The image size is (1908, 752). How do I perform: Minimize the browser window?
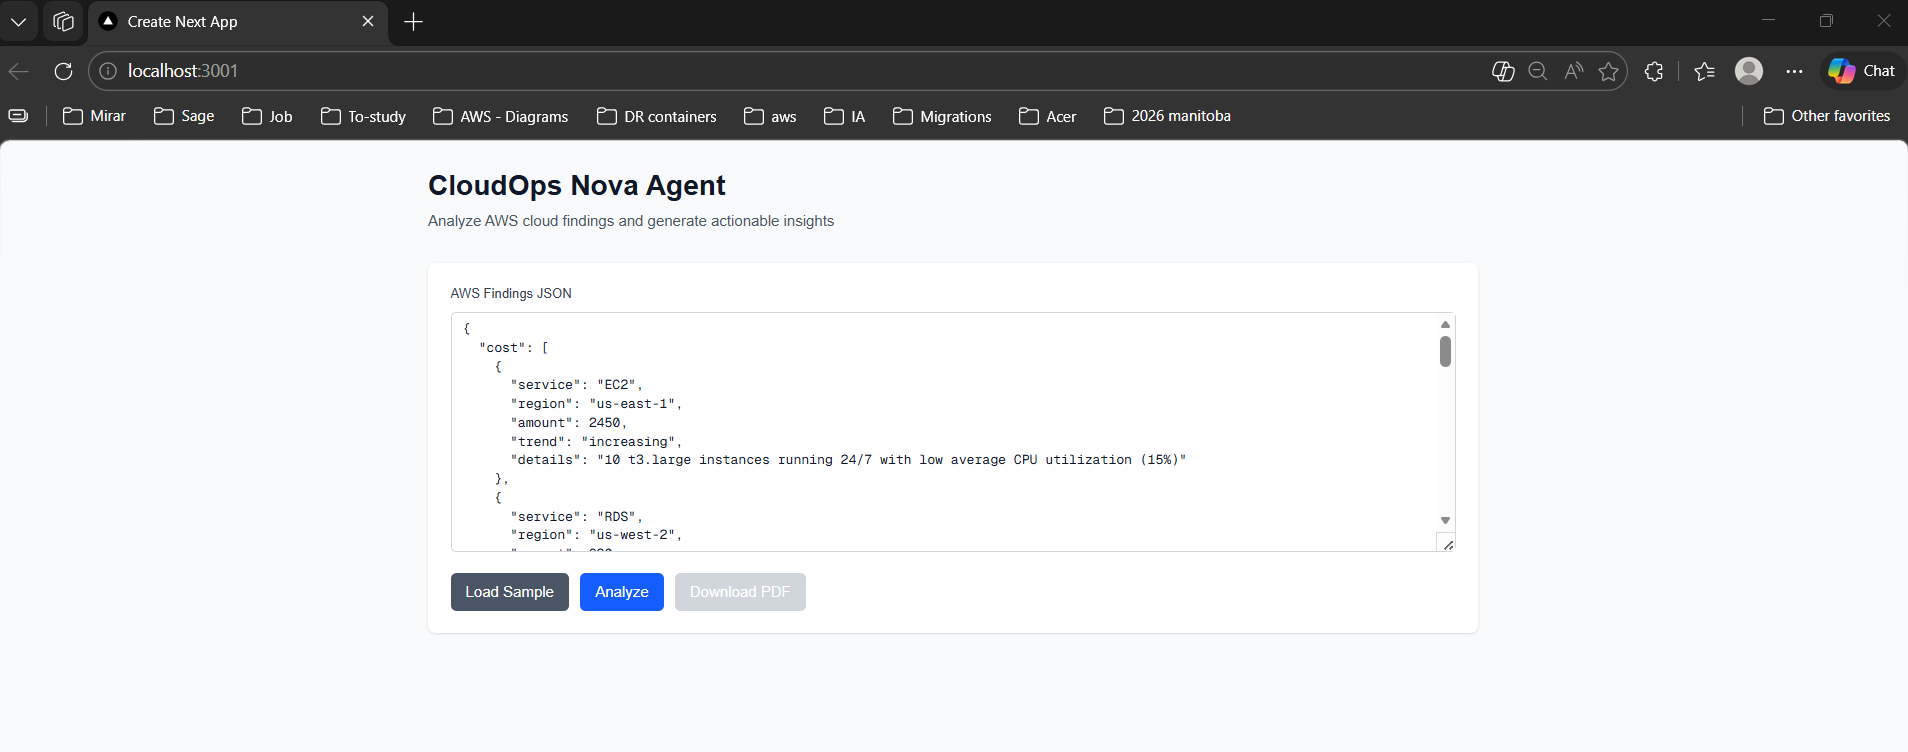(1768, 20)
